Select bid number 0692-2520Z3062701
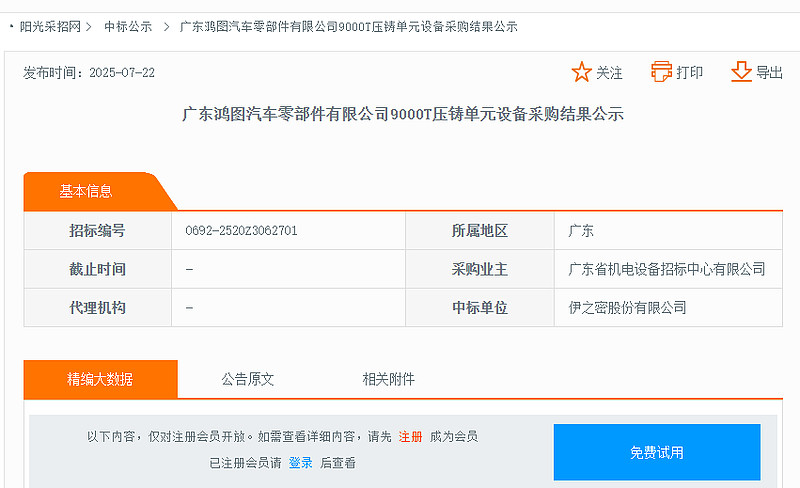 (241, 231)
